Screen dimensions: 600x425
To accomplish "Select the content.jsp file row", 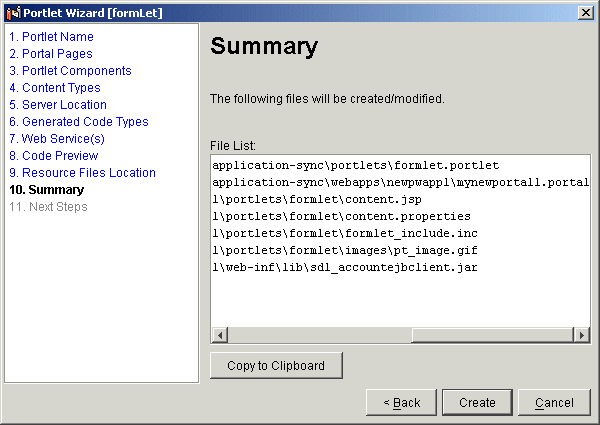I will [x=400, y=199].
